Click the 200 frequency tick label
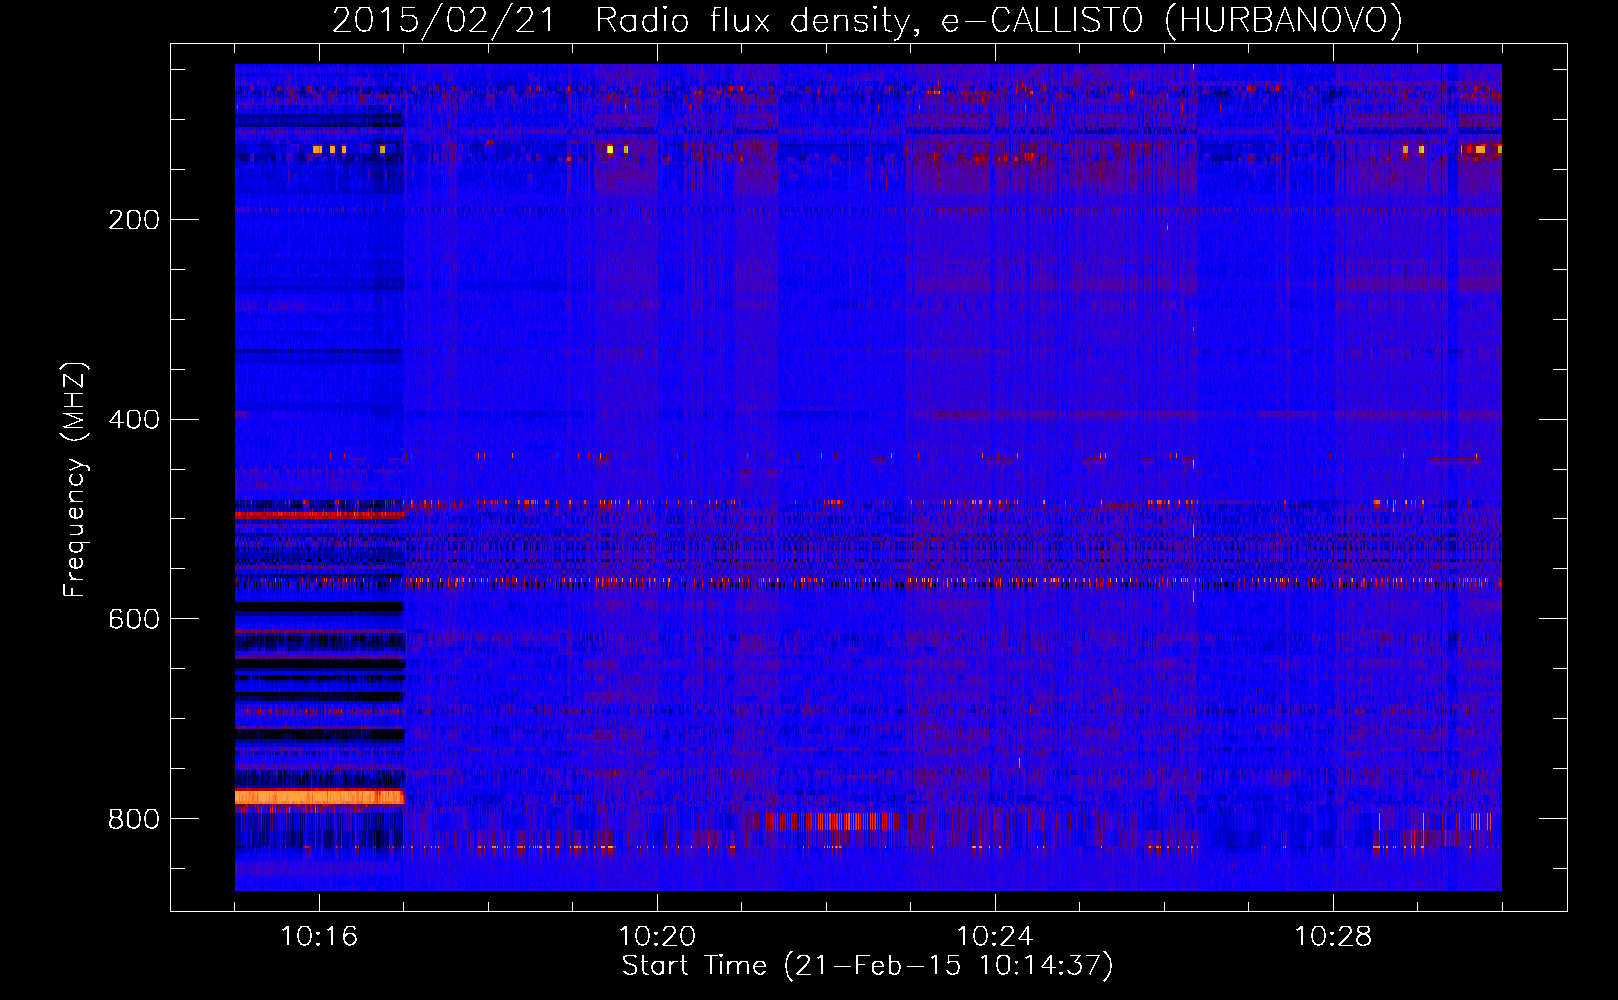 pyautogui.click(x=134, y=220)
